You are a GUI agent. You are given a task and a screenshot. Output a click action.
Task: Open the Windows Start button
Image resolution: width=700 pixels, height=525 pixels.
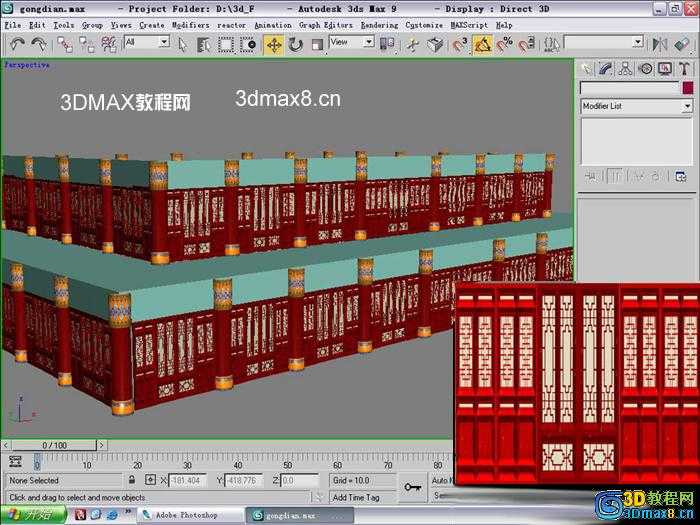[x=33, y=515]
